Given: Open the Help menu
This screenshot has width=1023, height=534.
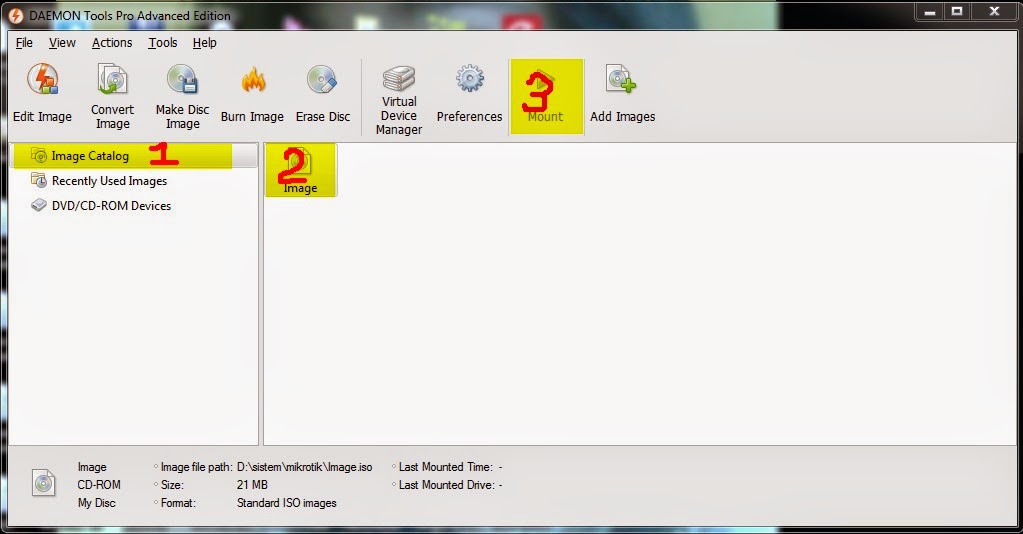Looking at the screenshot, I should coord(204,42).
